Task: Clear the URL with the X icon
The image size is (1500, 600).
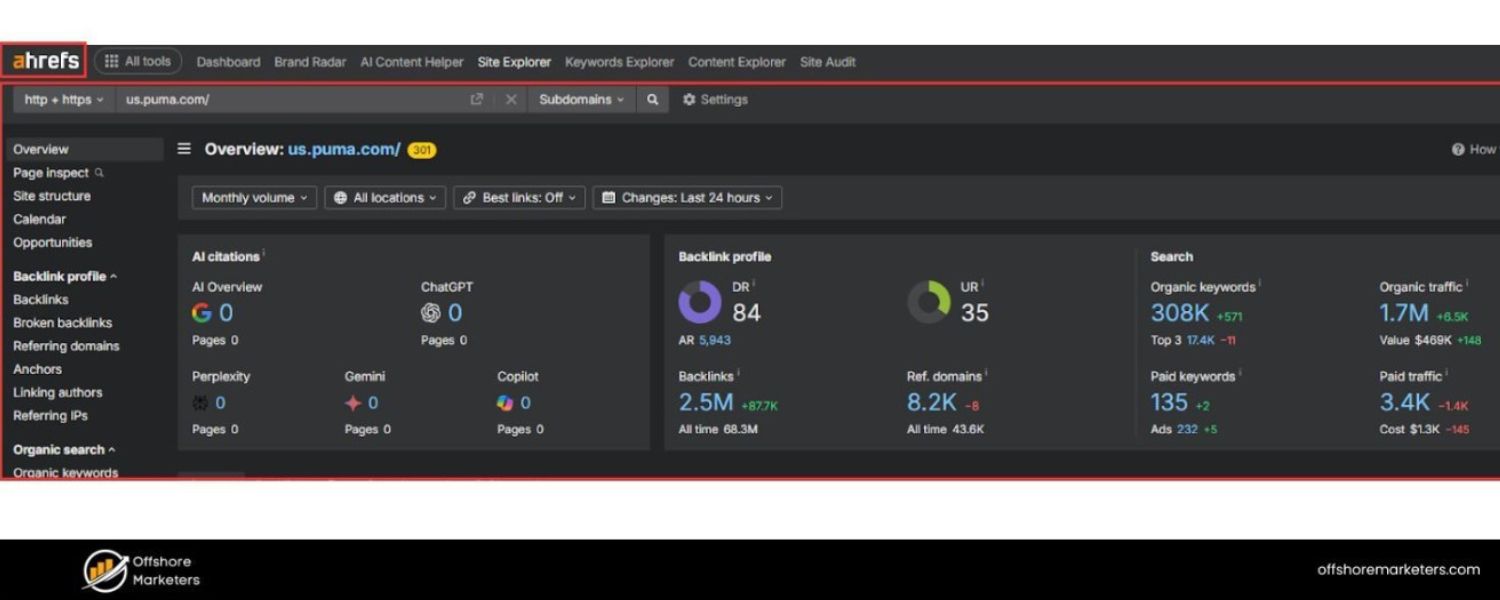Action: 511,100
